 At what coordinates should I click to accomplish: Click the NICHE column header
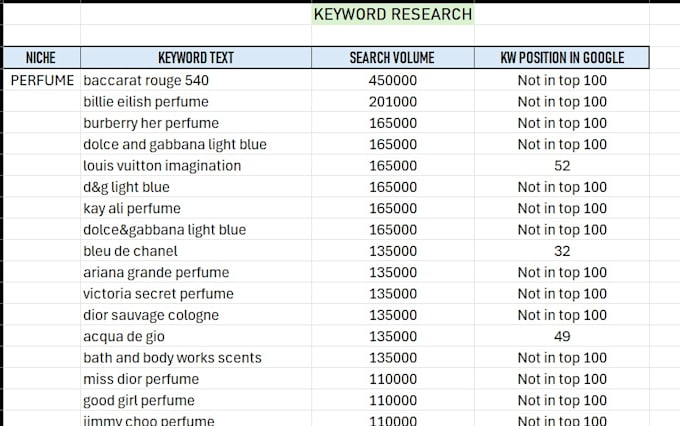(x=42, y=58)
